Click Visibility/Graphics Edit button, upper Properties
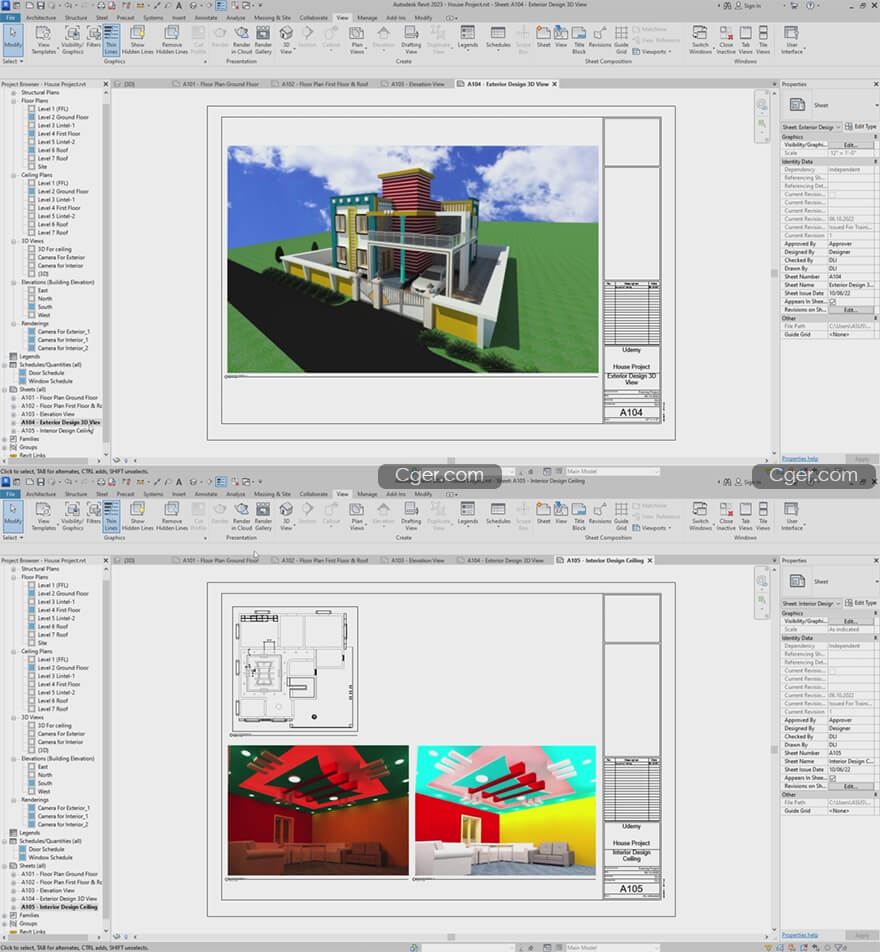The image size is (880, 952). point(850,145)
